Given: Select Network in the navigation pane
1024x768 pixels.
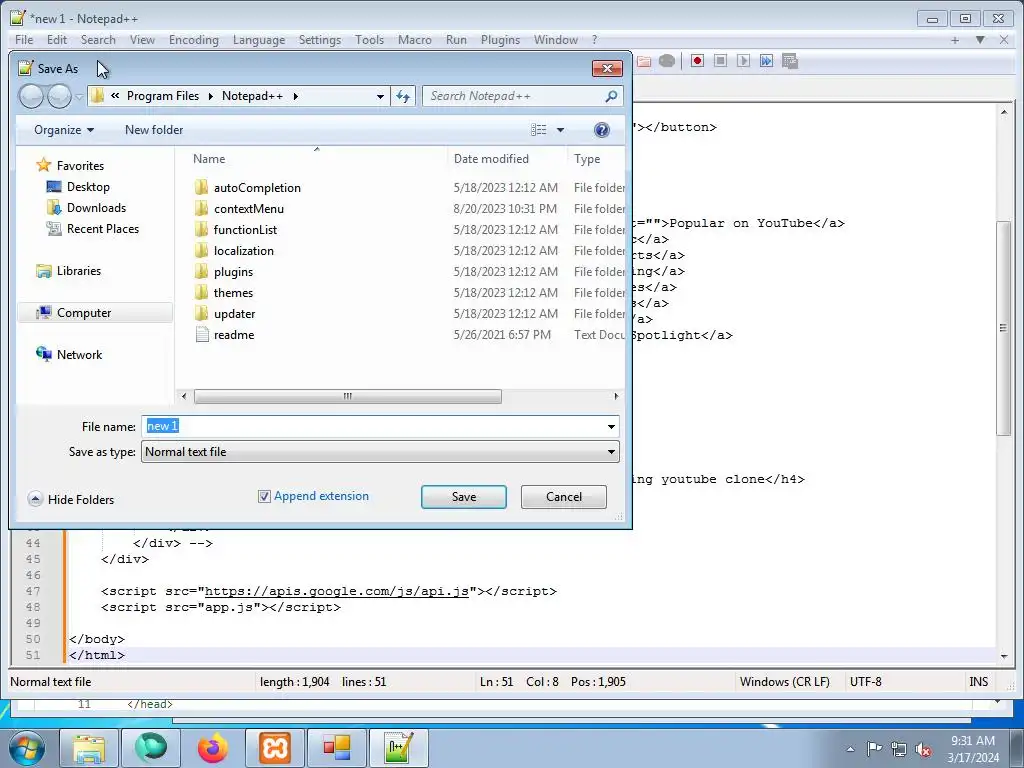Looking at the screenshot, I should 79,355.
